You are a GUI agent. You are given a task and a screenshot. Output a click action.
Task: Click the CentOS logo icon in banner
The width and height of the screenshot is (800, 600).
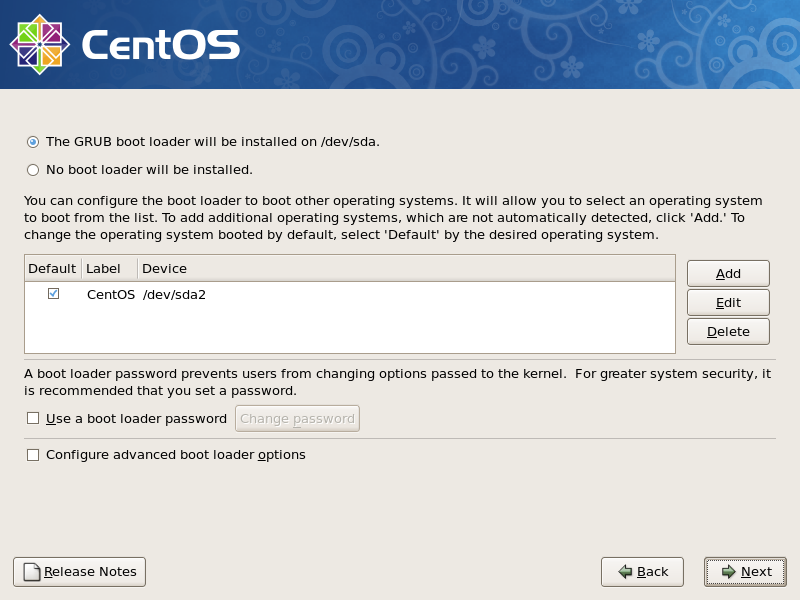[40, 45]
